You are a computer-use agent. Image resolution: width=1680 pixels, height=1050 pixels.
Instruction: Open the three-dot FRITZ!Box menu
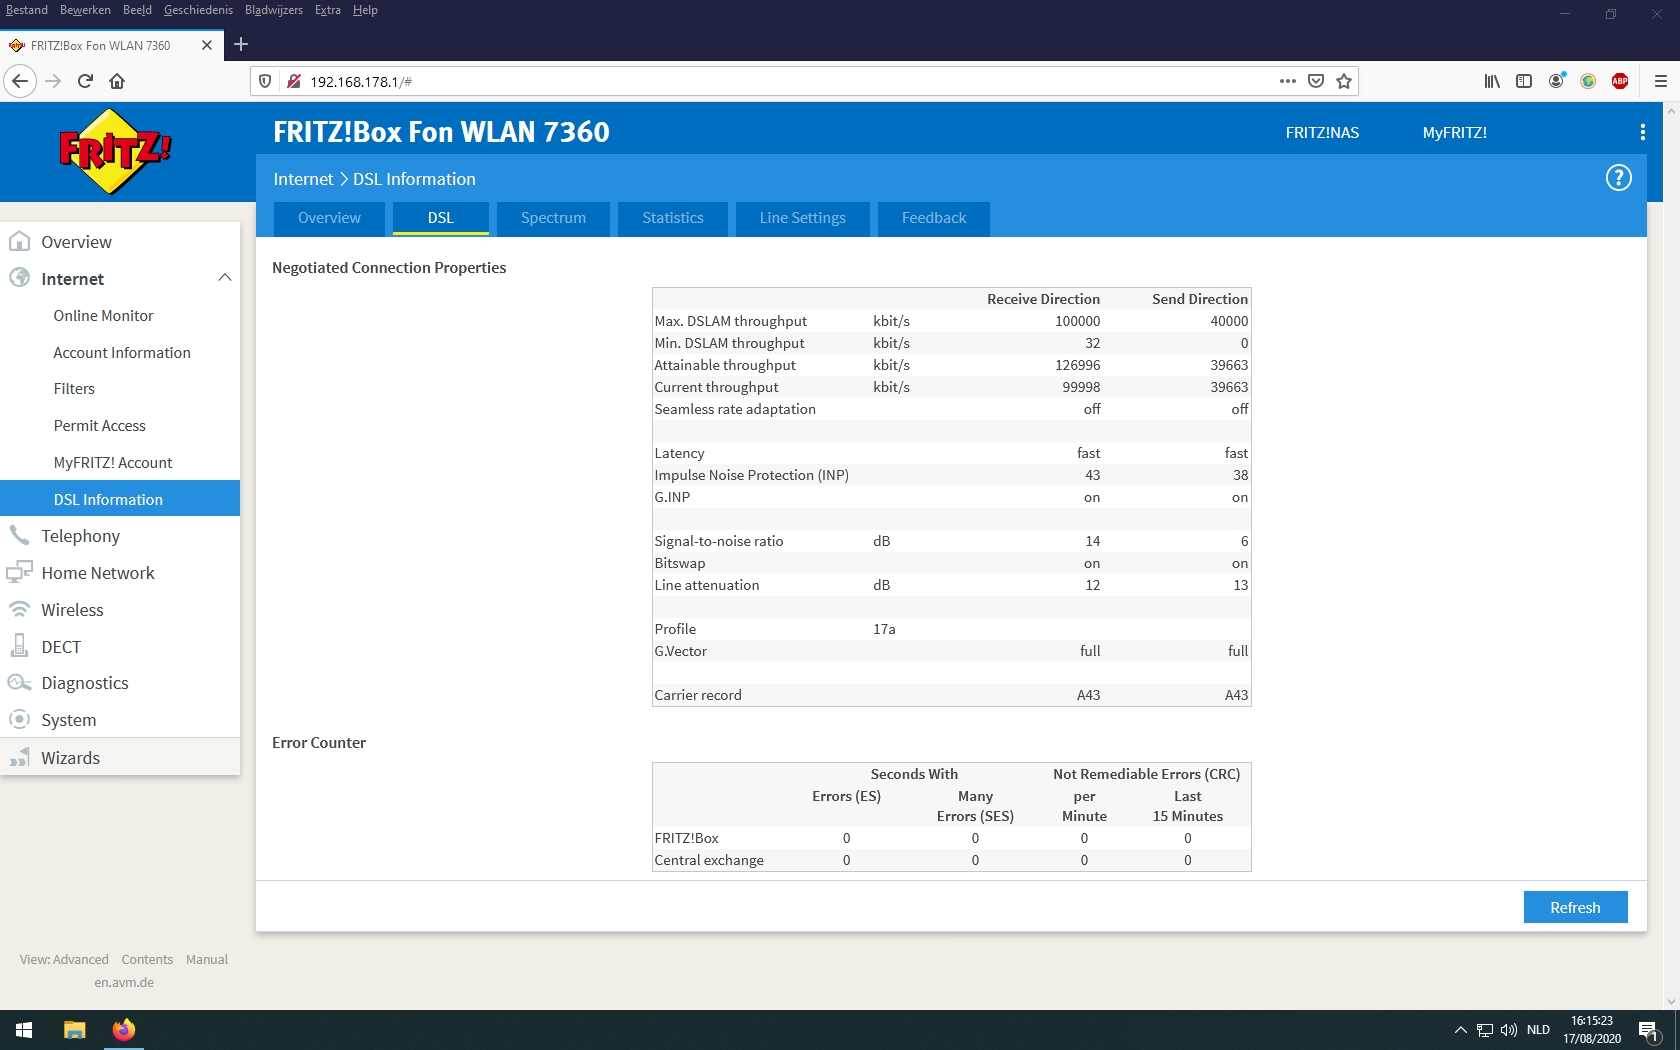pyautogui.click(x=1642, y=132)
